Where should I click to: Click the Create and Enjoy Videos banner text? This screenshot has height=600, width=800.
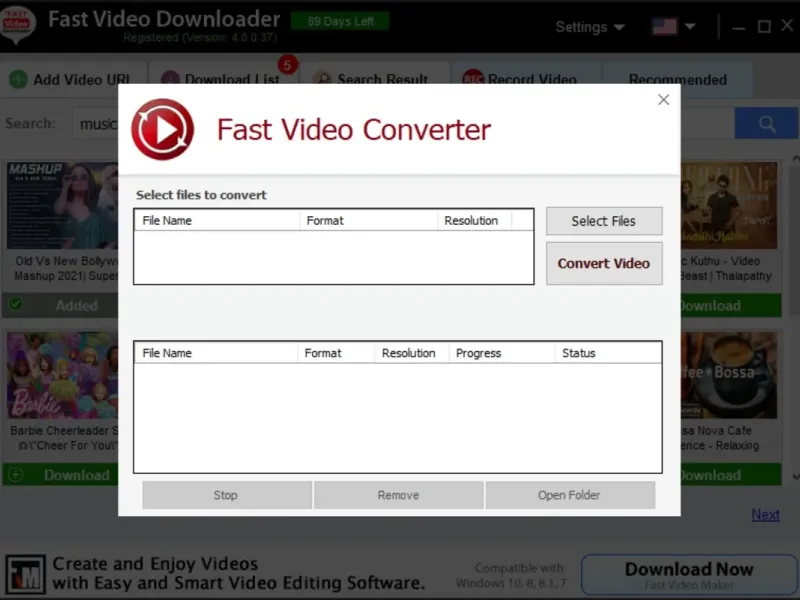click(239, 573)
